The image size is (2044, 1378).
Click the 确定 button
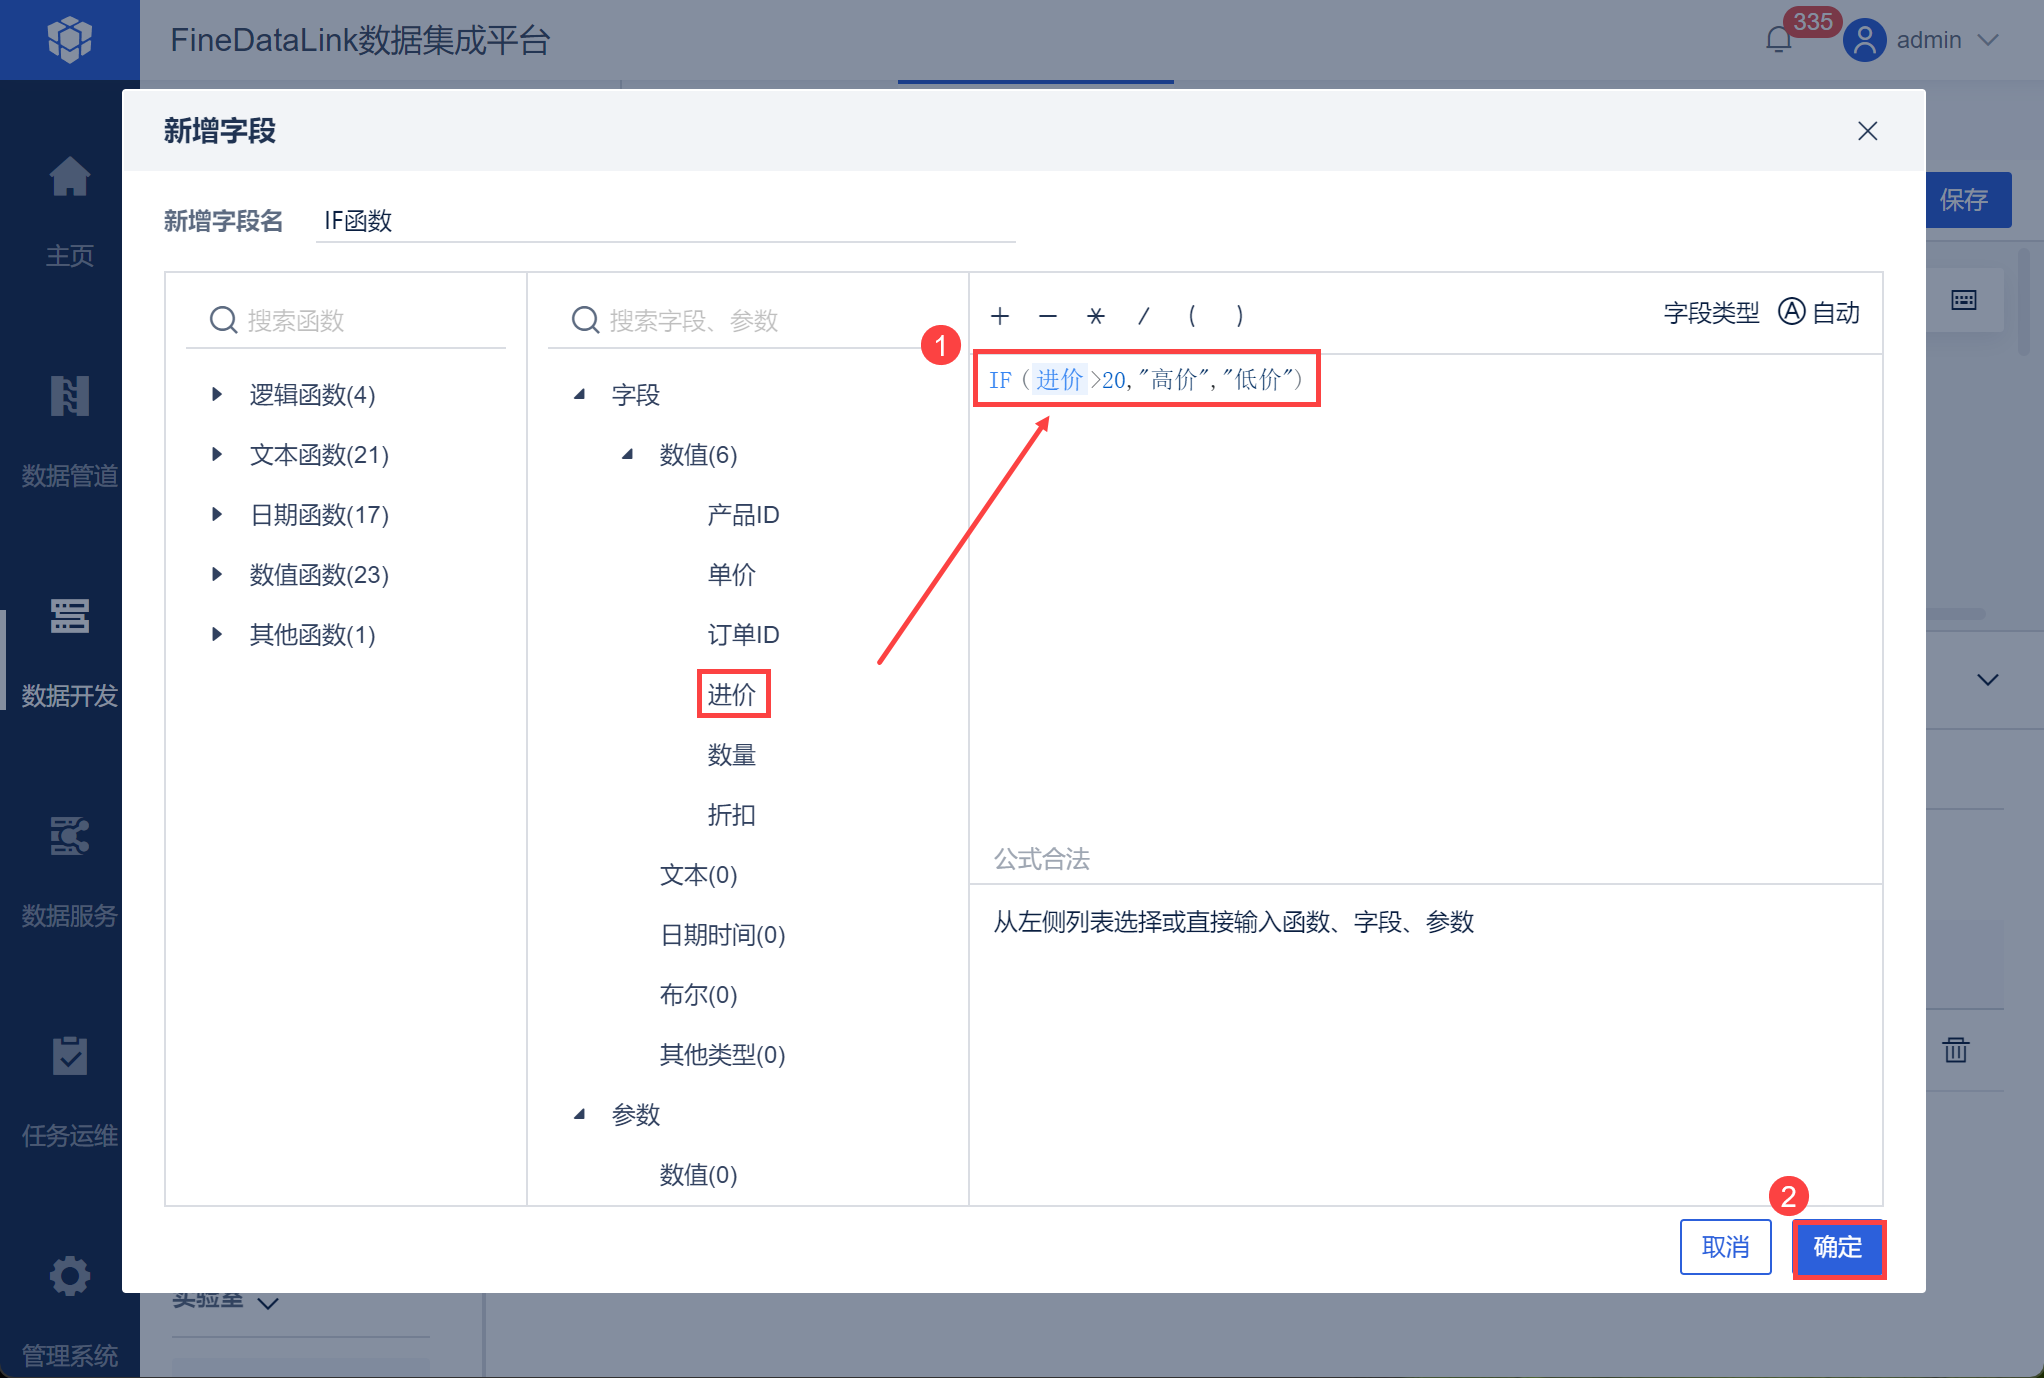[x=1837, y=1248]
